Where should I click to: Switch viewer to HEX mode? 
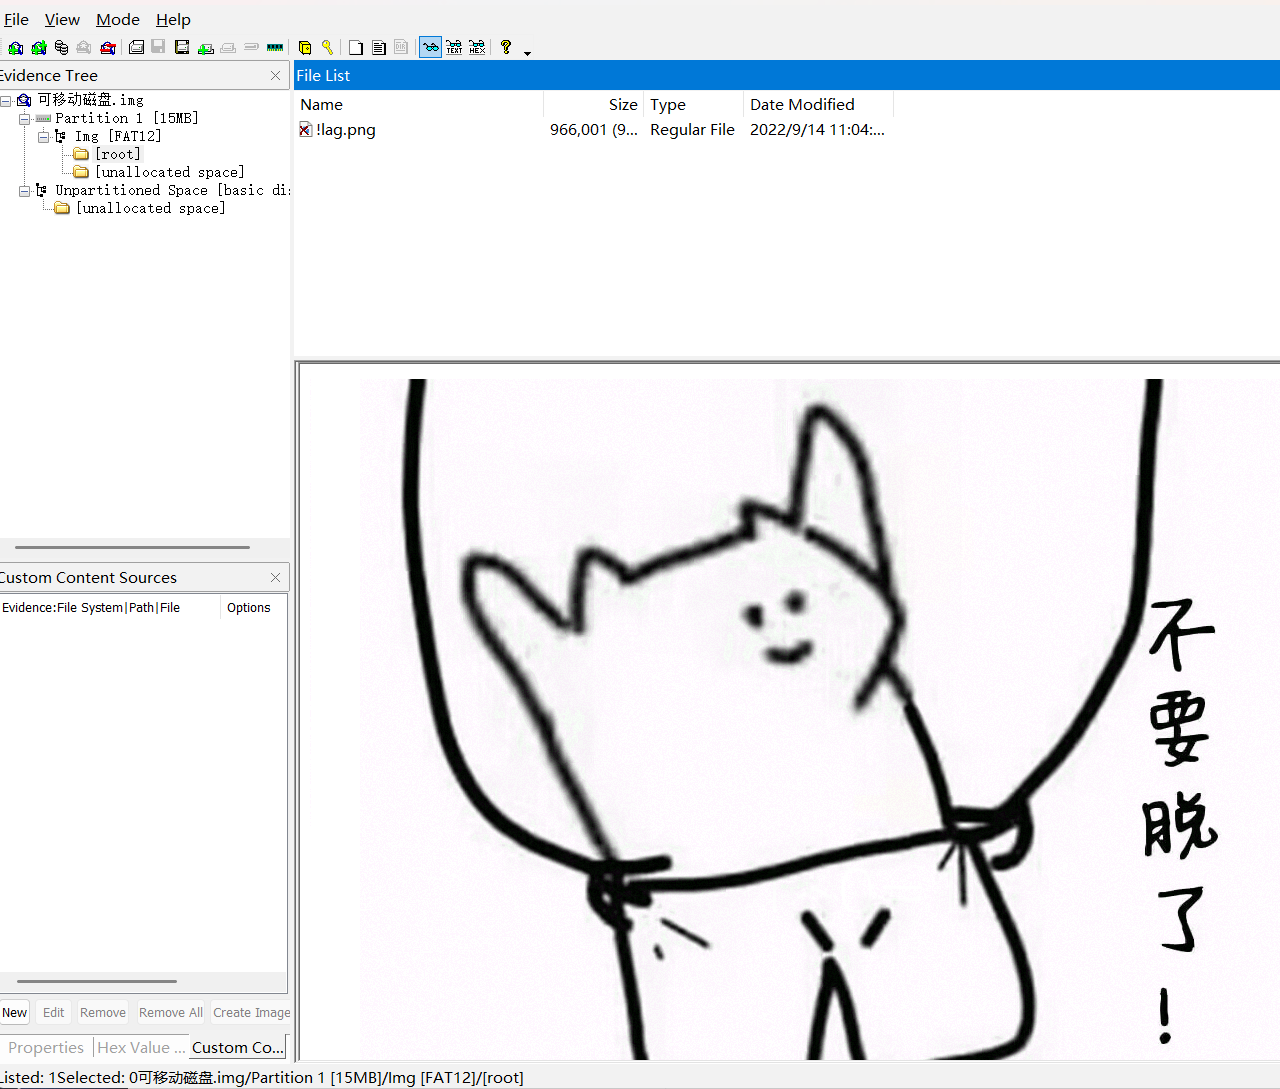coord(477,48)
